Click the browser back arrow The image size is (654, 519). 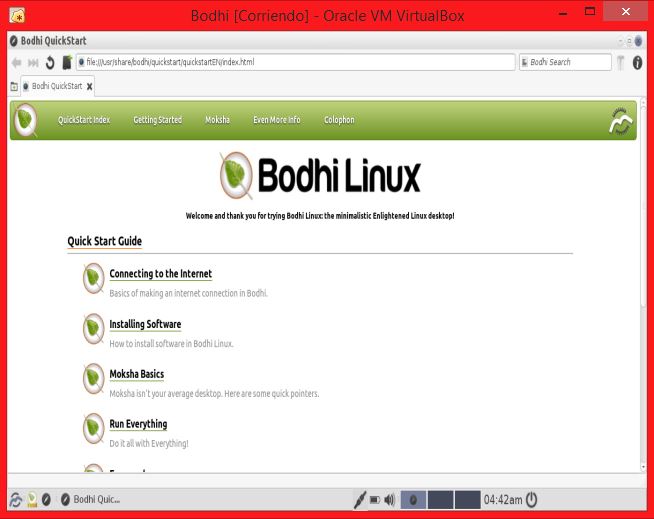(17, 62)
